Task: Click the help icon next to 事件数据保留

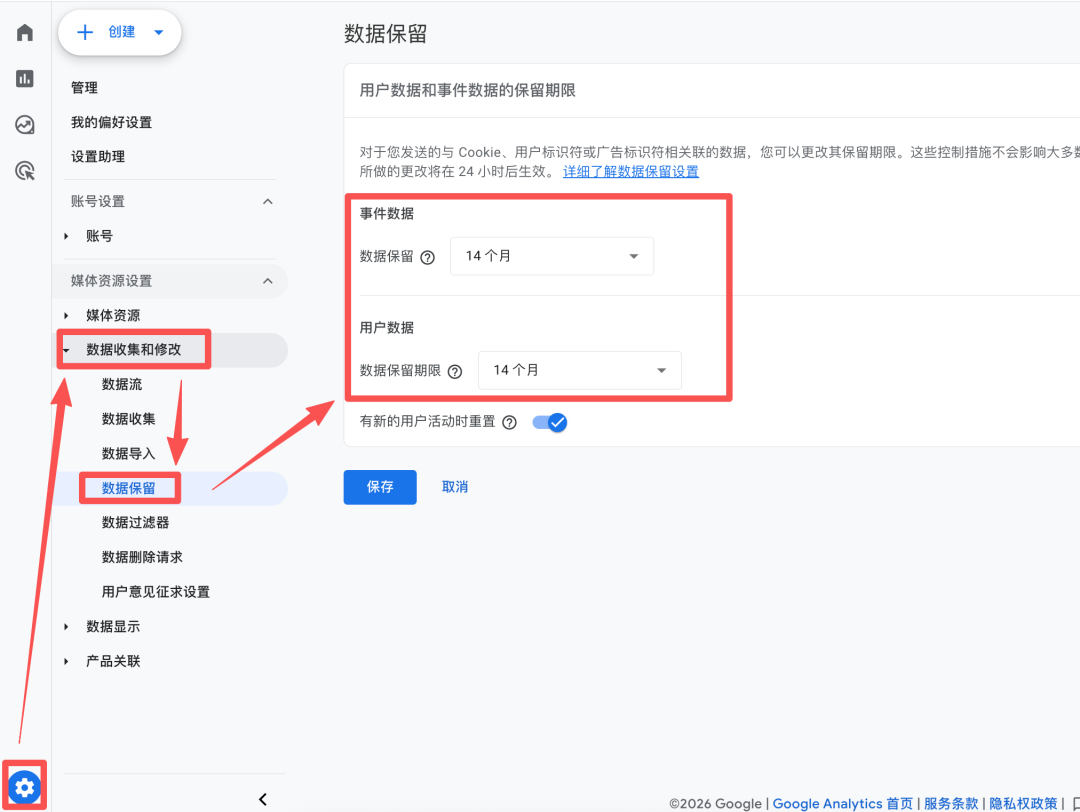Action: [428, 257]
